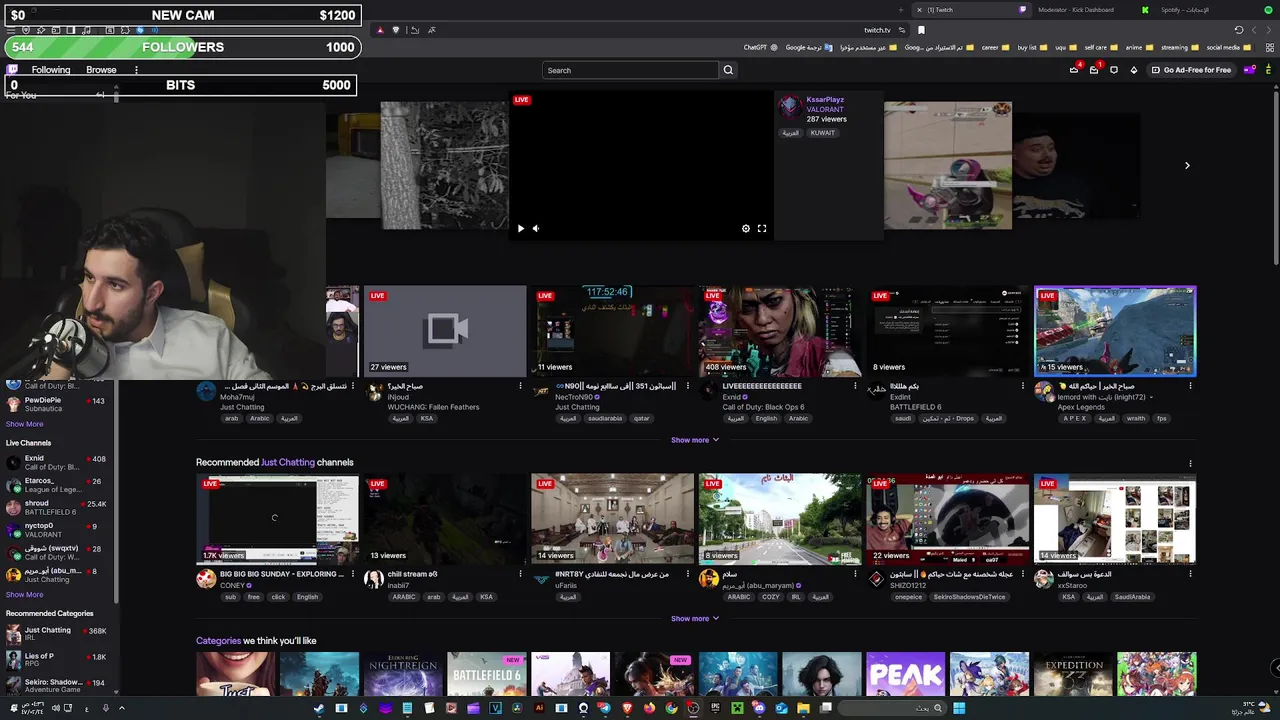Expand Show more under live channels row

tap(695, 440)
